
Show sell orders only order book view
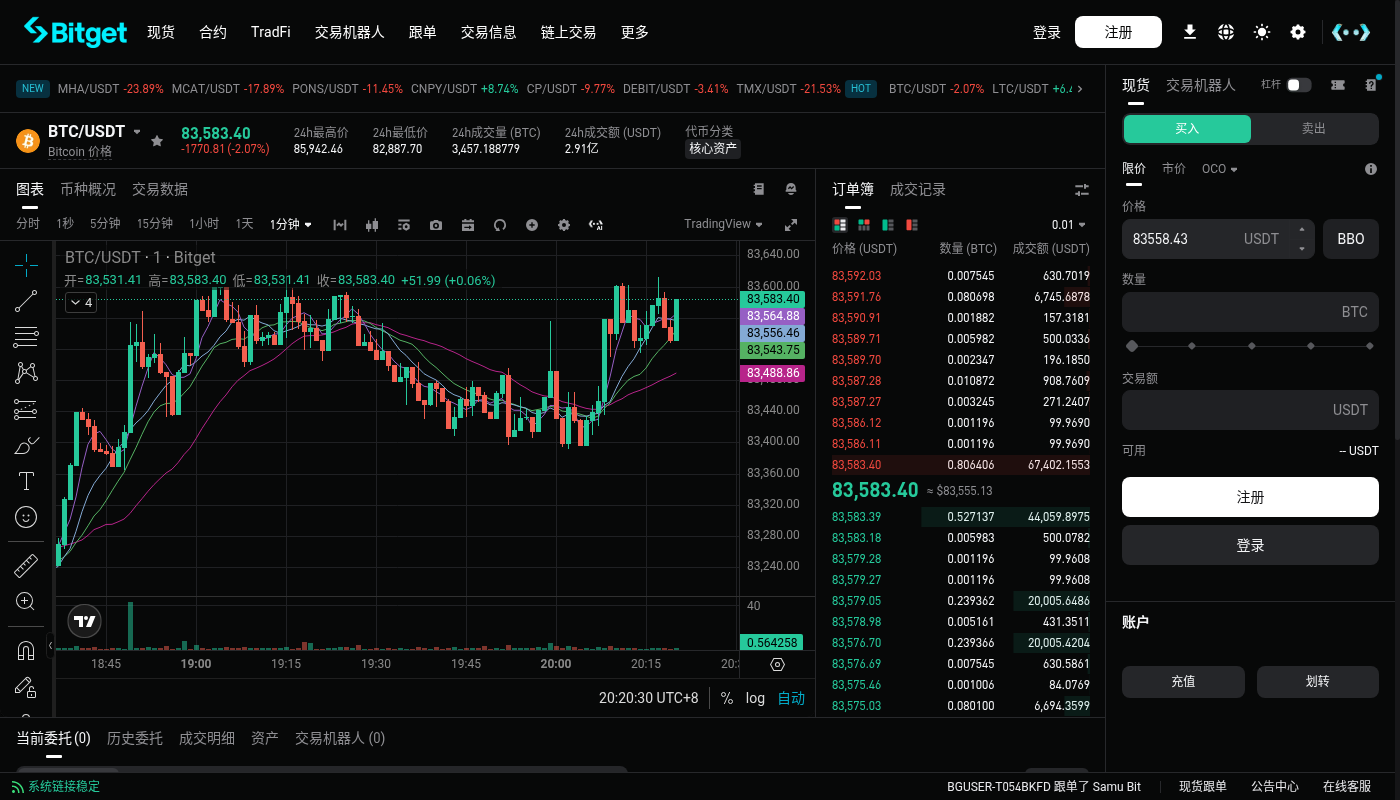tap(911, 225)
